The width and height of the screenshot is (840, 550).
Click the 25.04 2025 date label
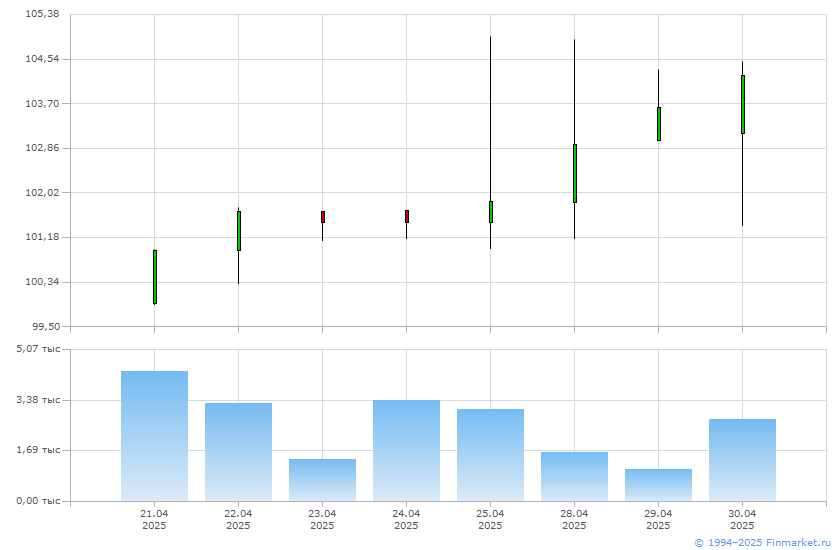coord(491,519)
